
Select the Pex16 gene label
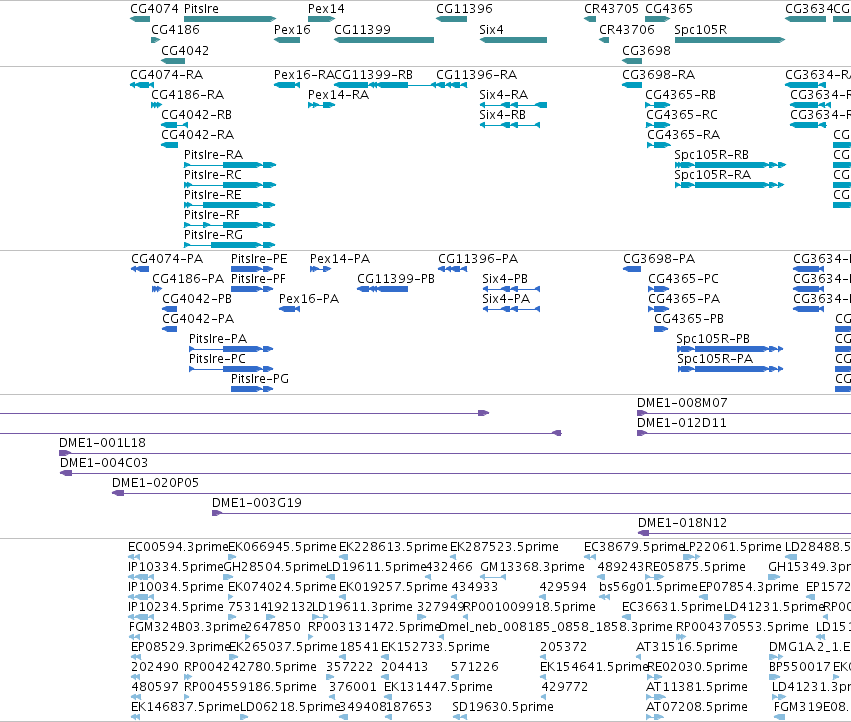[292, 29]
